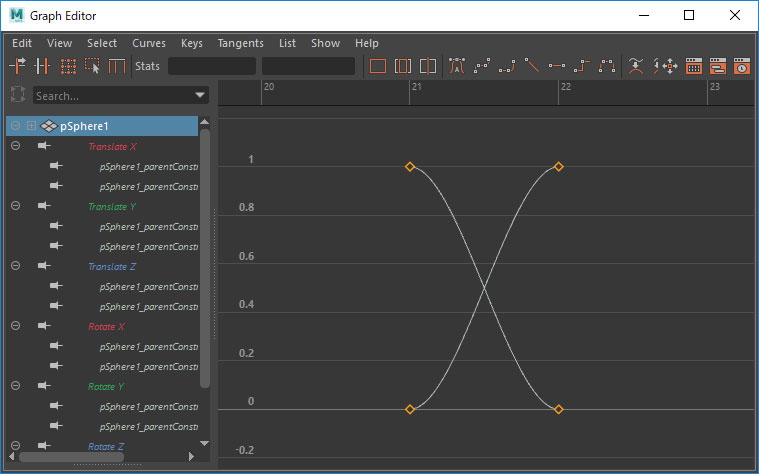
Task: Activate the Lattice Deform Keys tool
Action: click(x=68, y=65)
